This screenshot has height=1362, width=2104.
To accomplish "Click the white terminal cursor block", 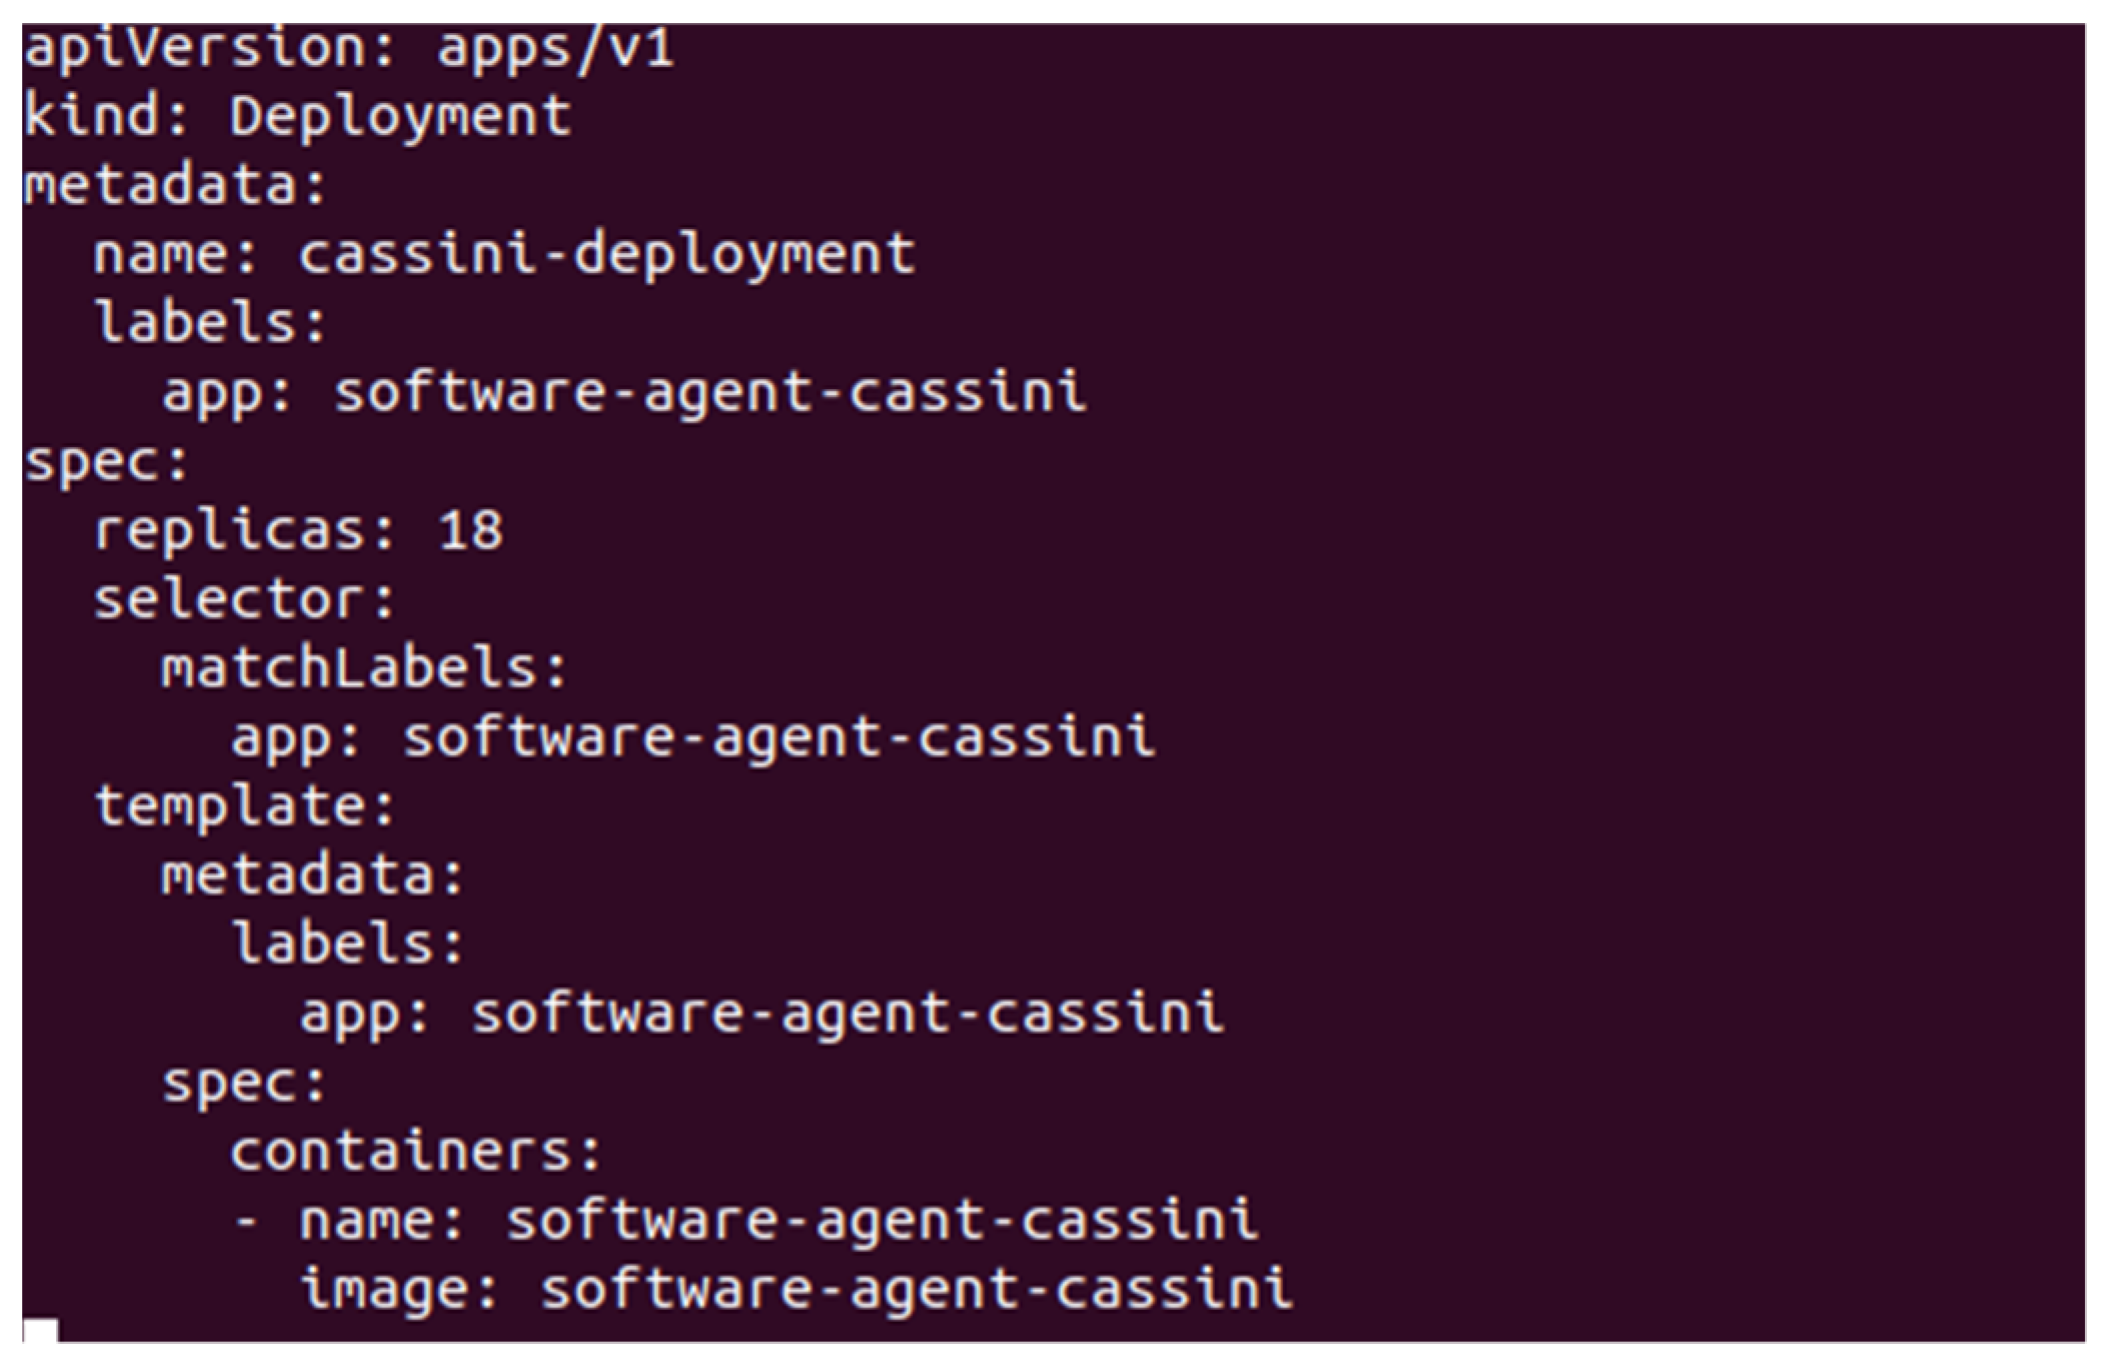I will click(40, 1331).
